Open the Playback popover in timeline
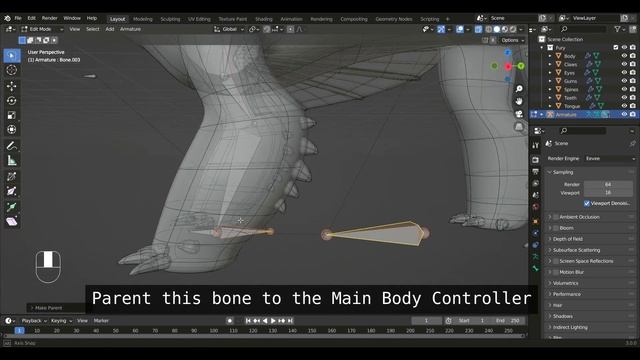The image size is (640, 360). click(33, 321)
